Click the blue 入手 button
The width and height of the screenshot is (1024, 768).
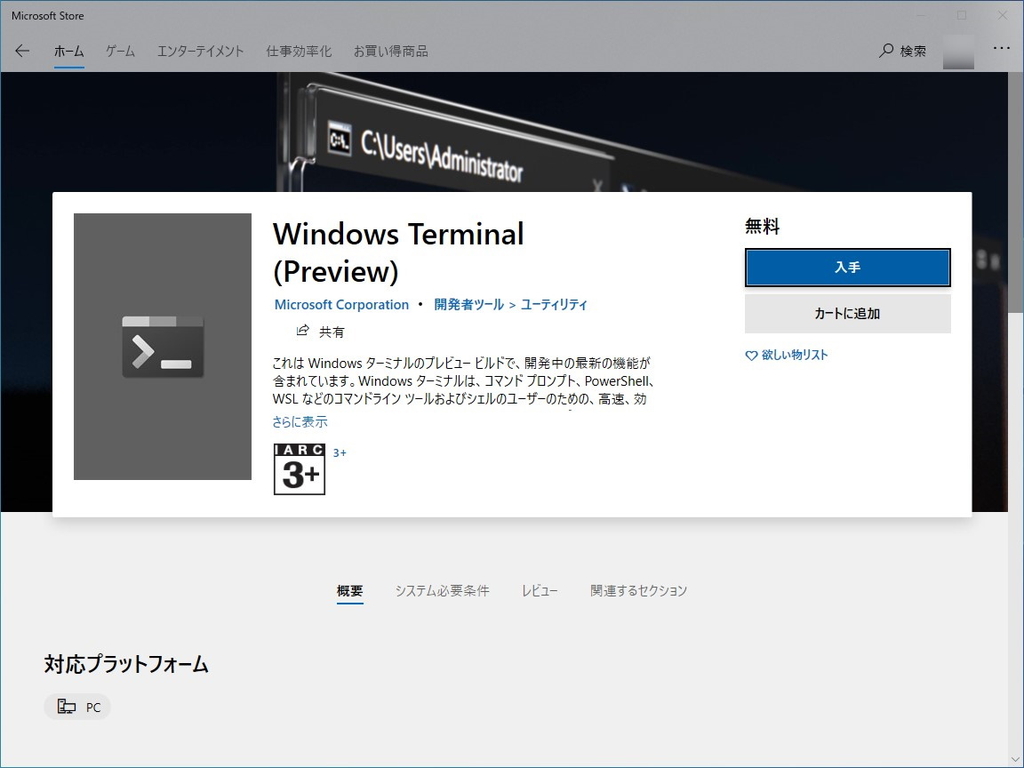[848, 267]
